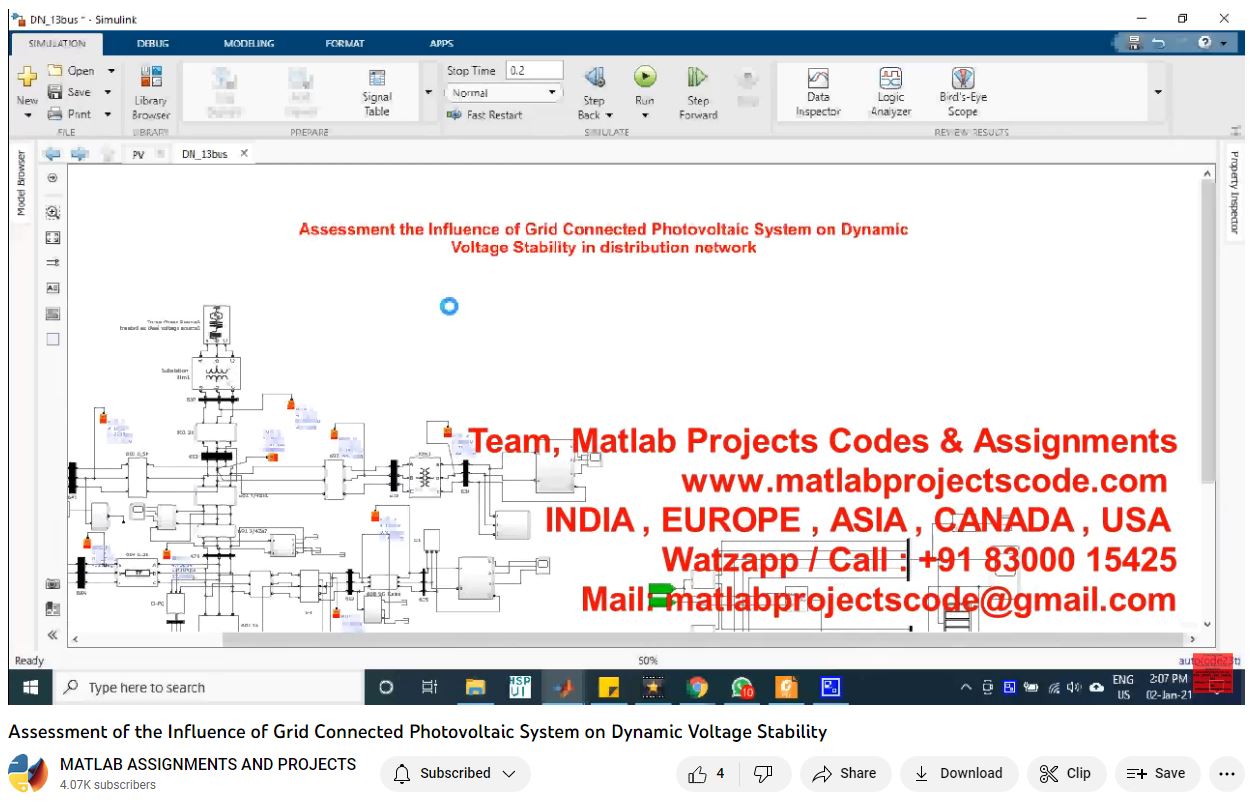This screenshot has height=802, width=1258.
Task: Toggle Fast Restart mode
Action: click(x=486, y=115)
